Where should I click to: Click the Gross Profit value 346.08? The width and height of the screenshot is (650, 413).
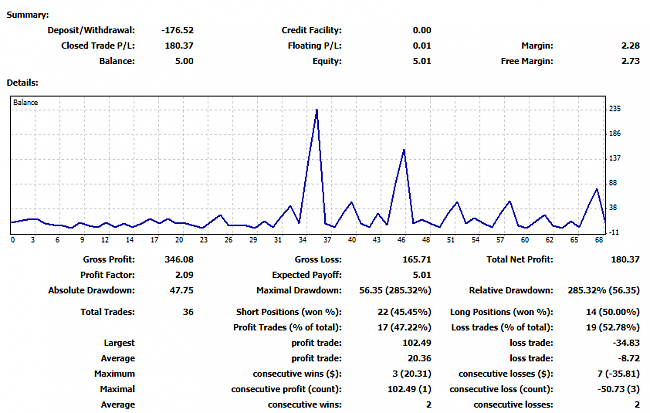179,260
